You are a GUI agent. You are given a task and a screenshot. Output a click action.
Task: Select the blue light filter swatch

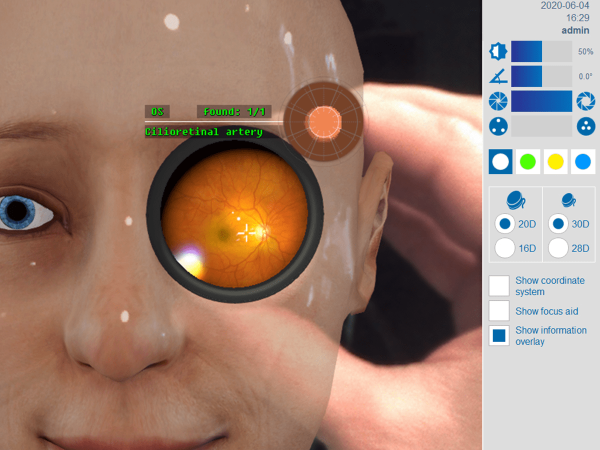pyautogui.click(x=583, y=161)
